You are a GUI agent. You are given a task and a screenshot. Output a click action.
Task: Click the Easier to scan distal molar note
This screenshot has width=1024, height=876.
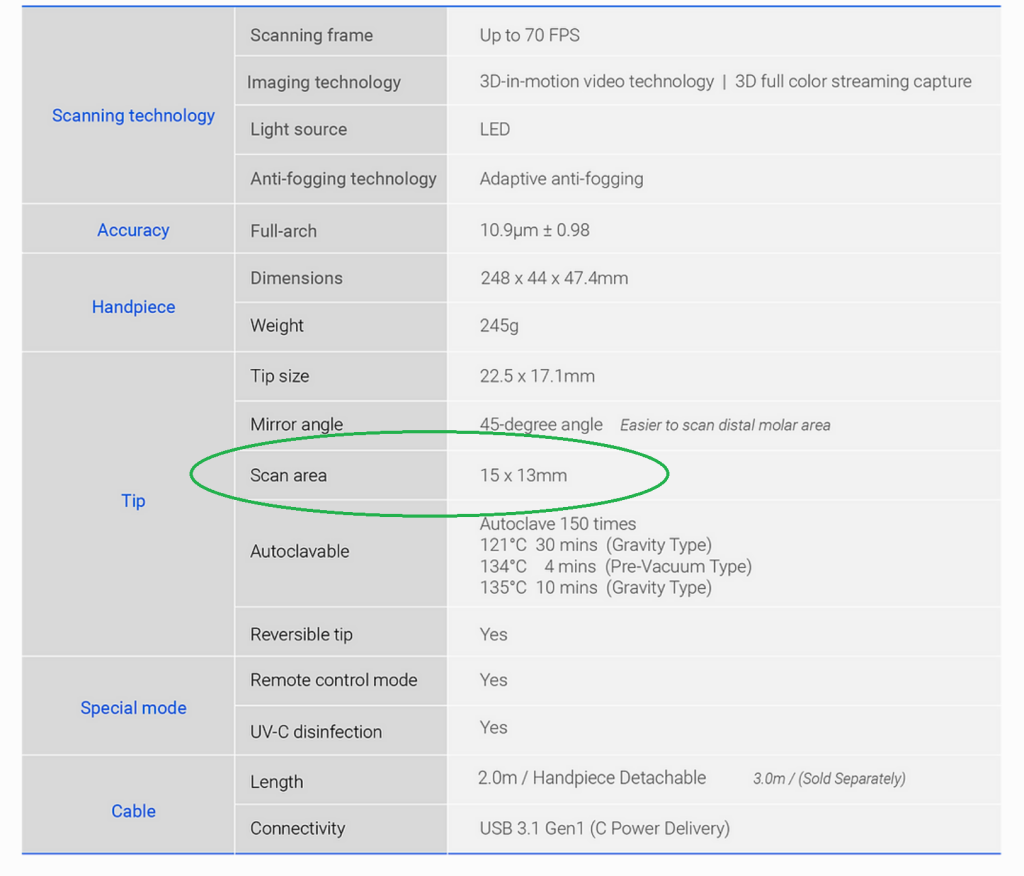coord(725,425)
